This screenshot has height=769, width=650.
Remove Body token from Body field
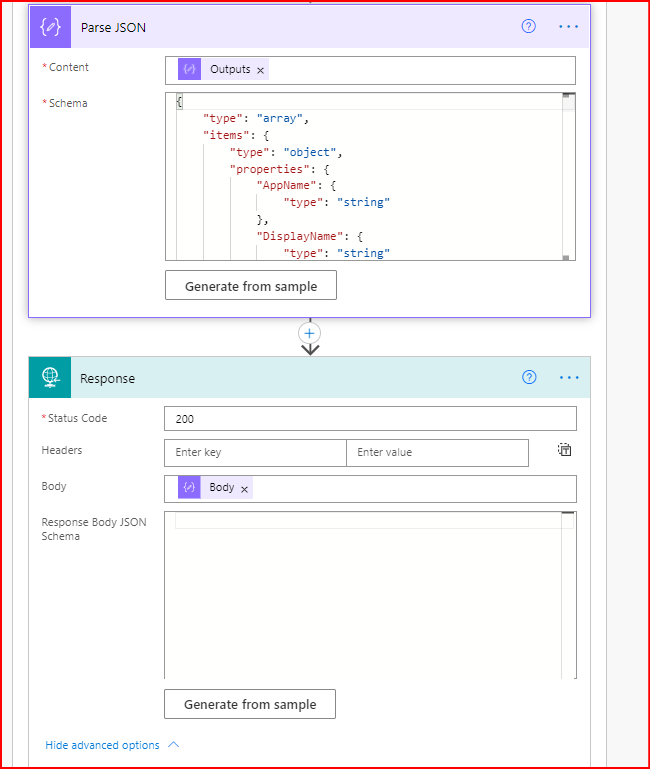[x=245, y=488]
